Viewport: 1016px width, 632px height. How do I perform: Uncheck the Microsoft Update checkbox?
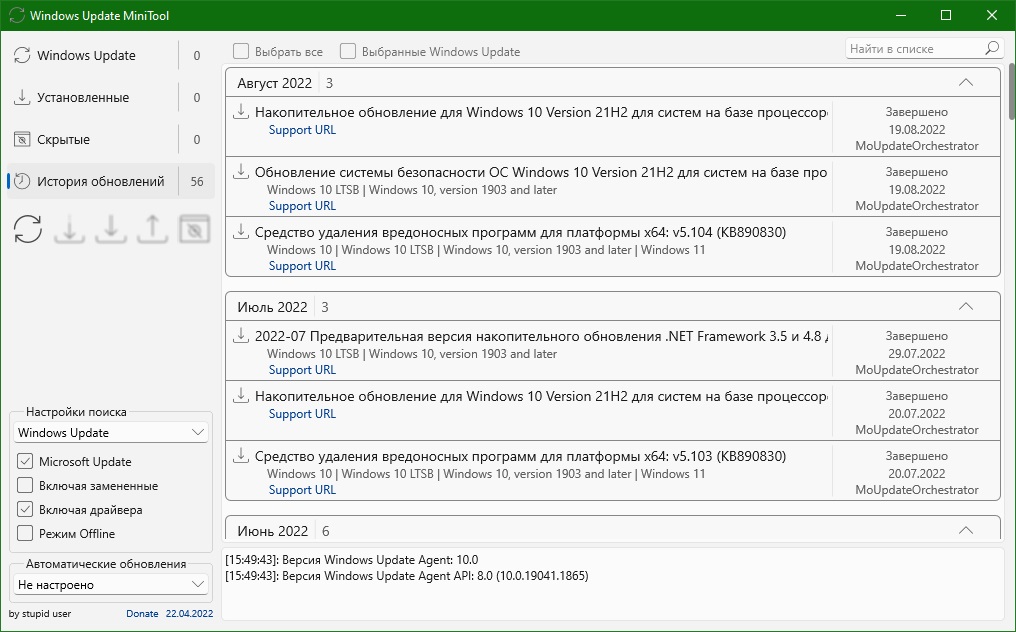[25, 462]
